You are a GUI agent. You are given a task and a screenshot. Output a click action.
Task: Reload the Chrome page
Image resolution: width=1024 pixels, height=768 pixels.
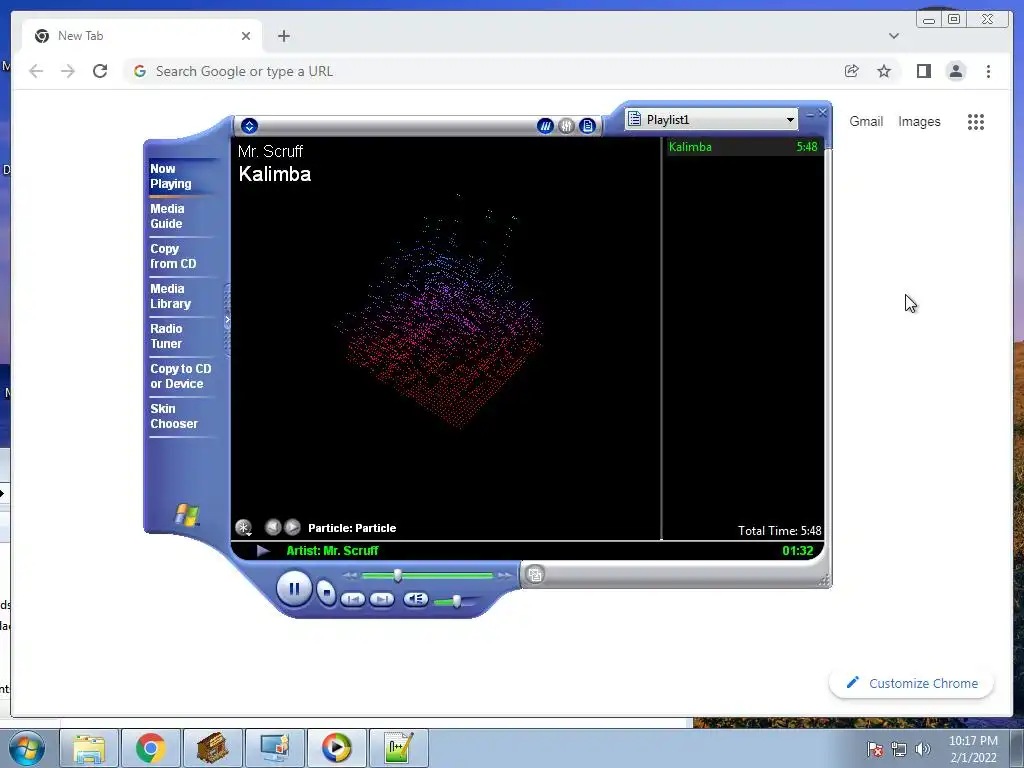(100, 71)
